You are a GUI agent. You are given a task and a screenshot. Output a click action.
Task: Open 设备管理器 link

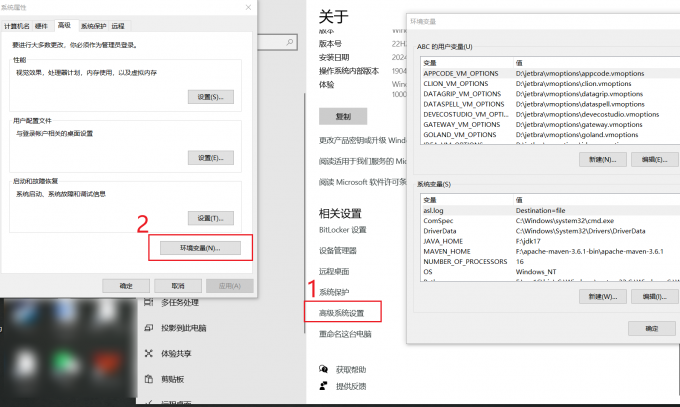coord(338,250)
